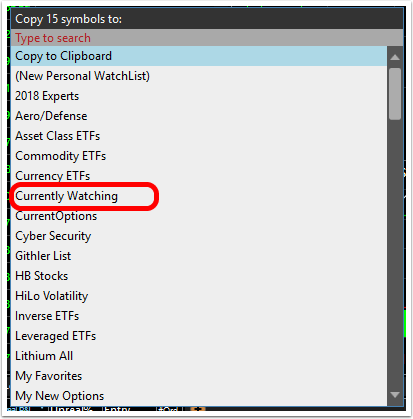The width and height of the screenshot is (413, 419).
Task: Click the scrollbar down arrow
Action: 395,395
